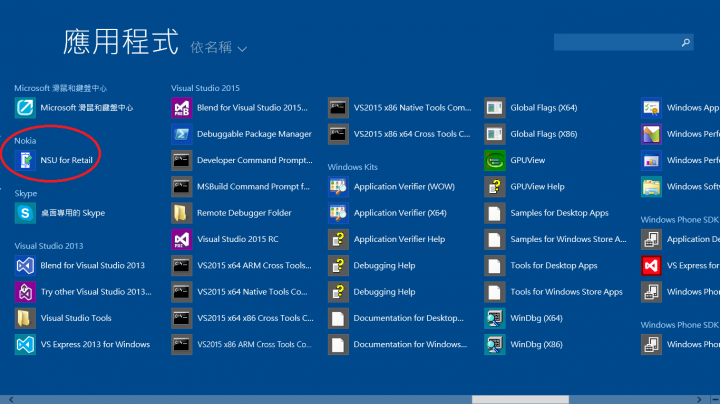Open Documentation for Windows entry
Viewport: 720px width, 404px height.
click(x=398, y=344)
